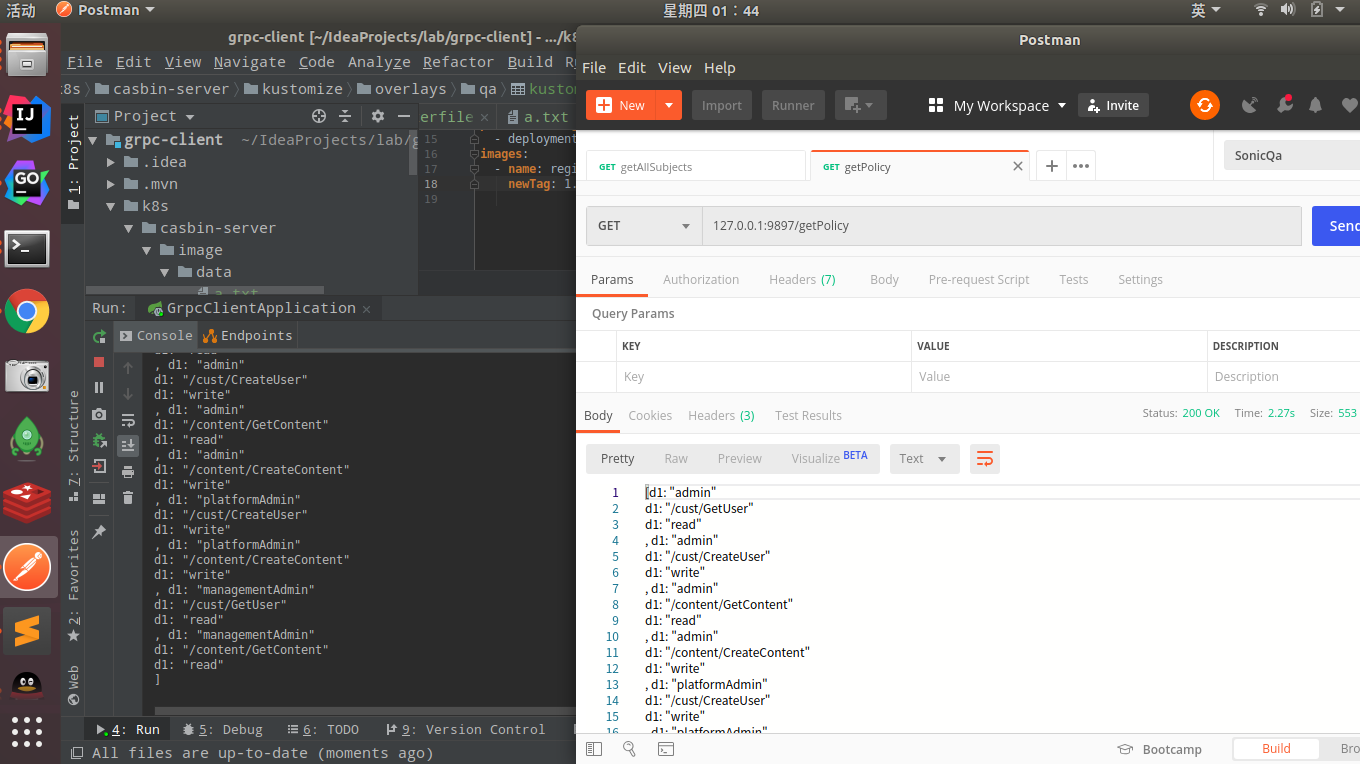Switch to Endpoints tab in Run panel
This screenshot has height=764, width=1360.
(x=248, y=336)
